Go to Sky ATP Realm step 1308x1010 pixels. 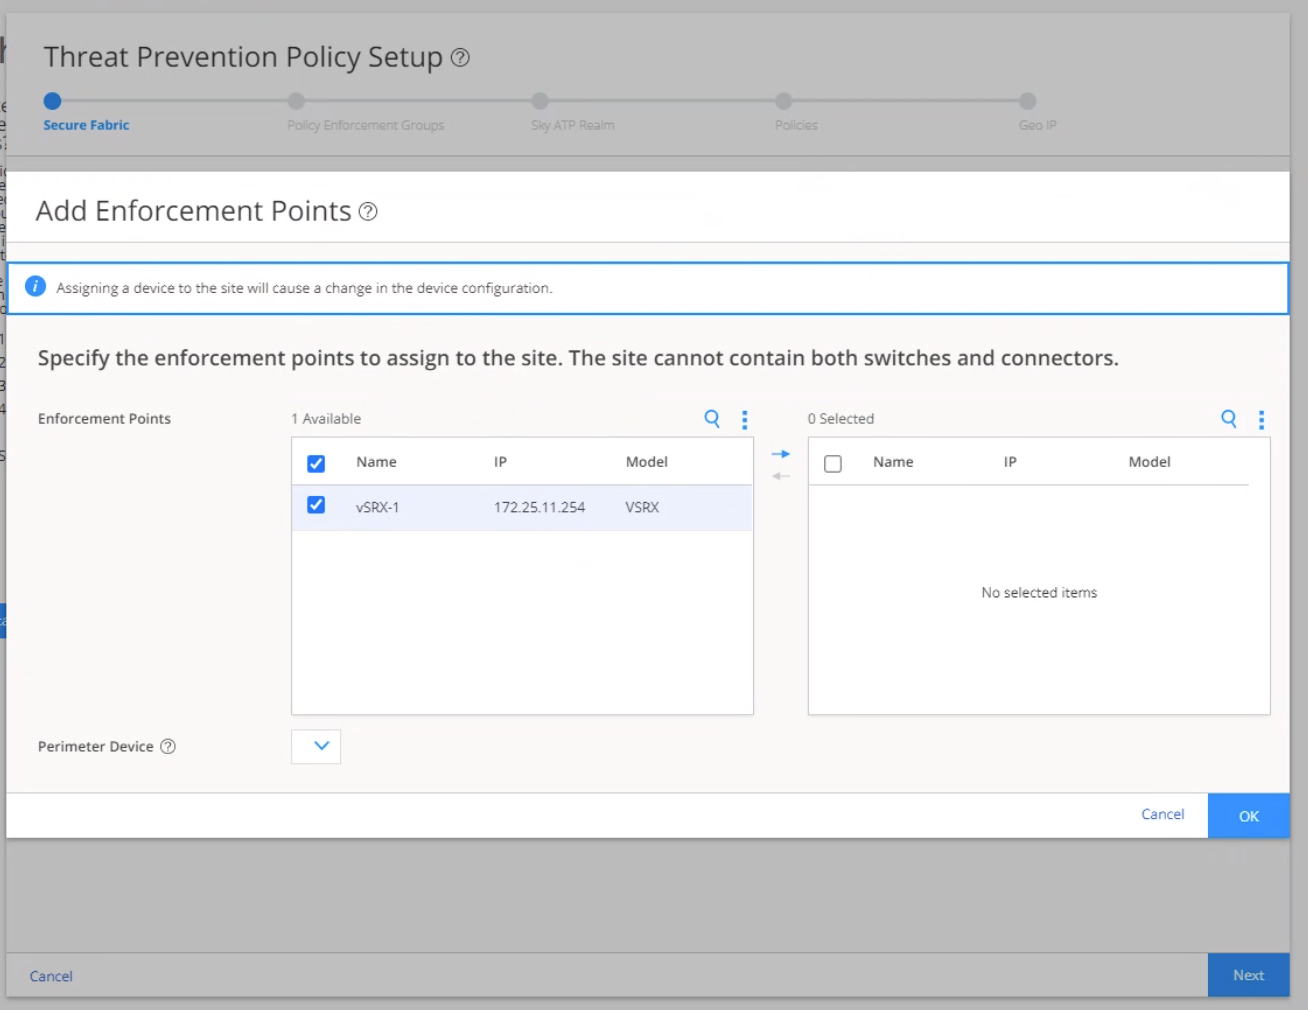(540, 101)
